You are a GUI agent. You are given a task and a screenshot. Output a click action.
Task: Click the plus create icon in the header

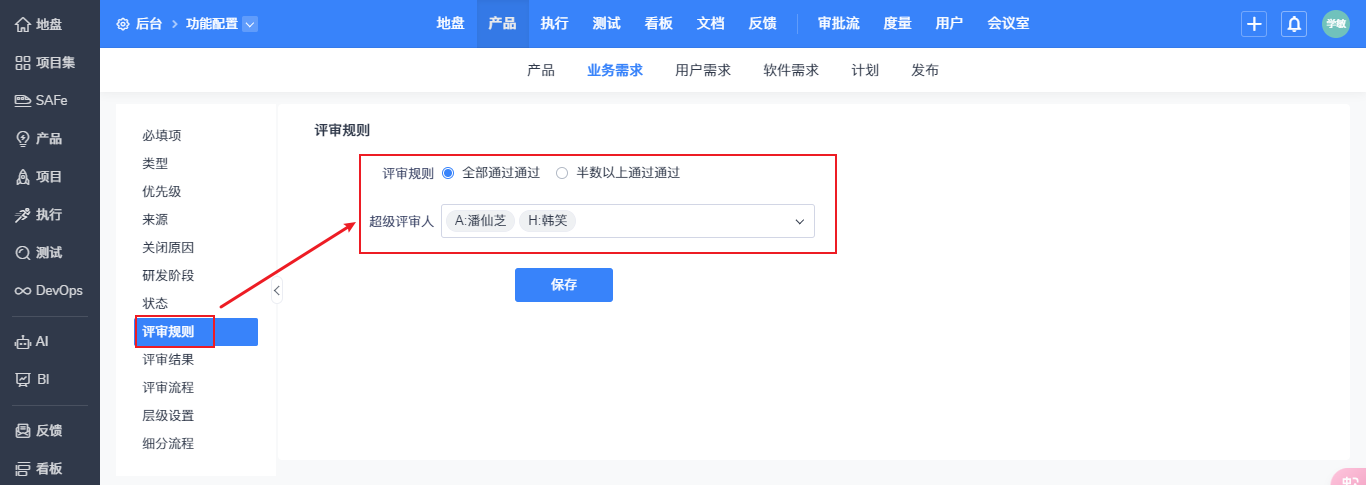(1254, 24)
